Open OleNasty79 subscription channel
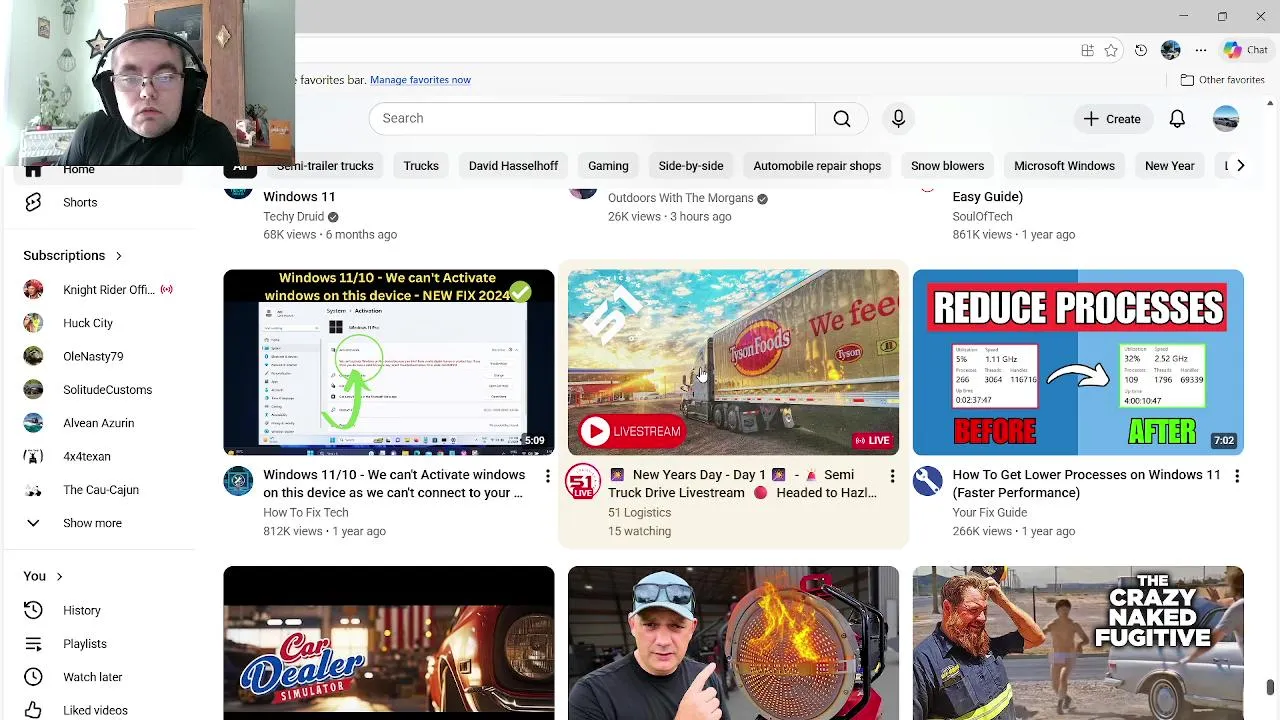 [x=100, y=356]
